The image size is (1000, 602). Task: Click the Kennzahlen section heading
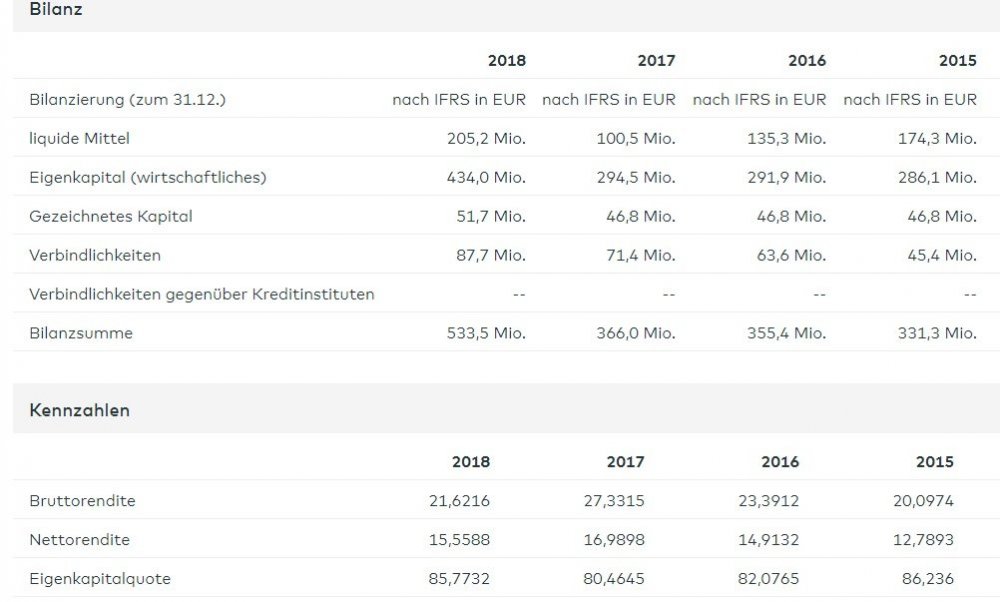pos(80,410)
